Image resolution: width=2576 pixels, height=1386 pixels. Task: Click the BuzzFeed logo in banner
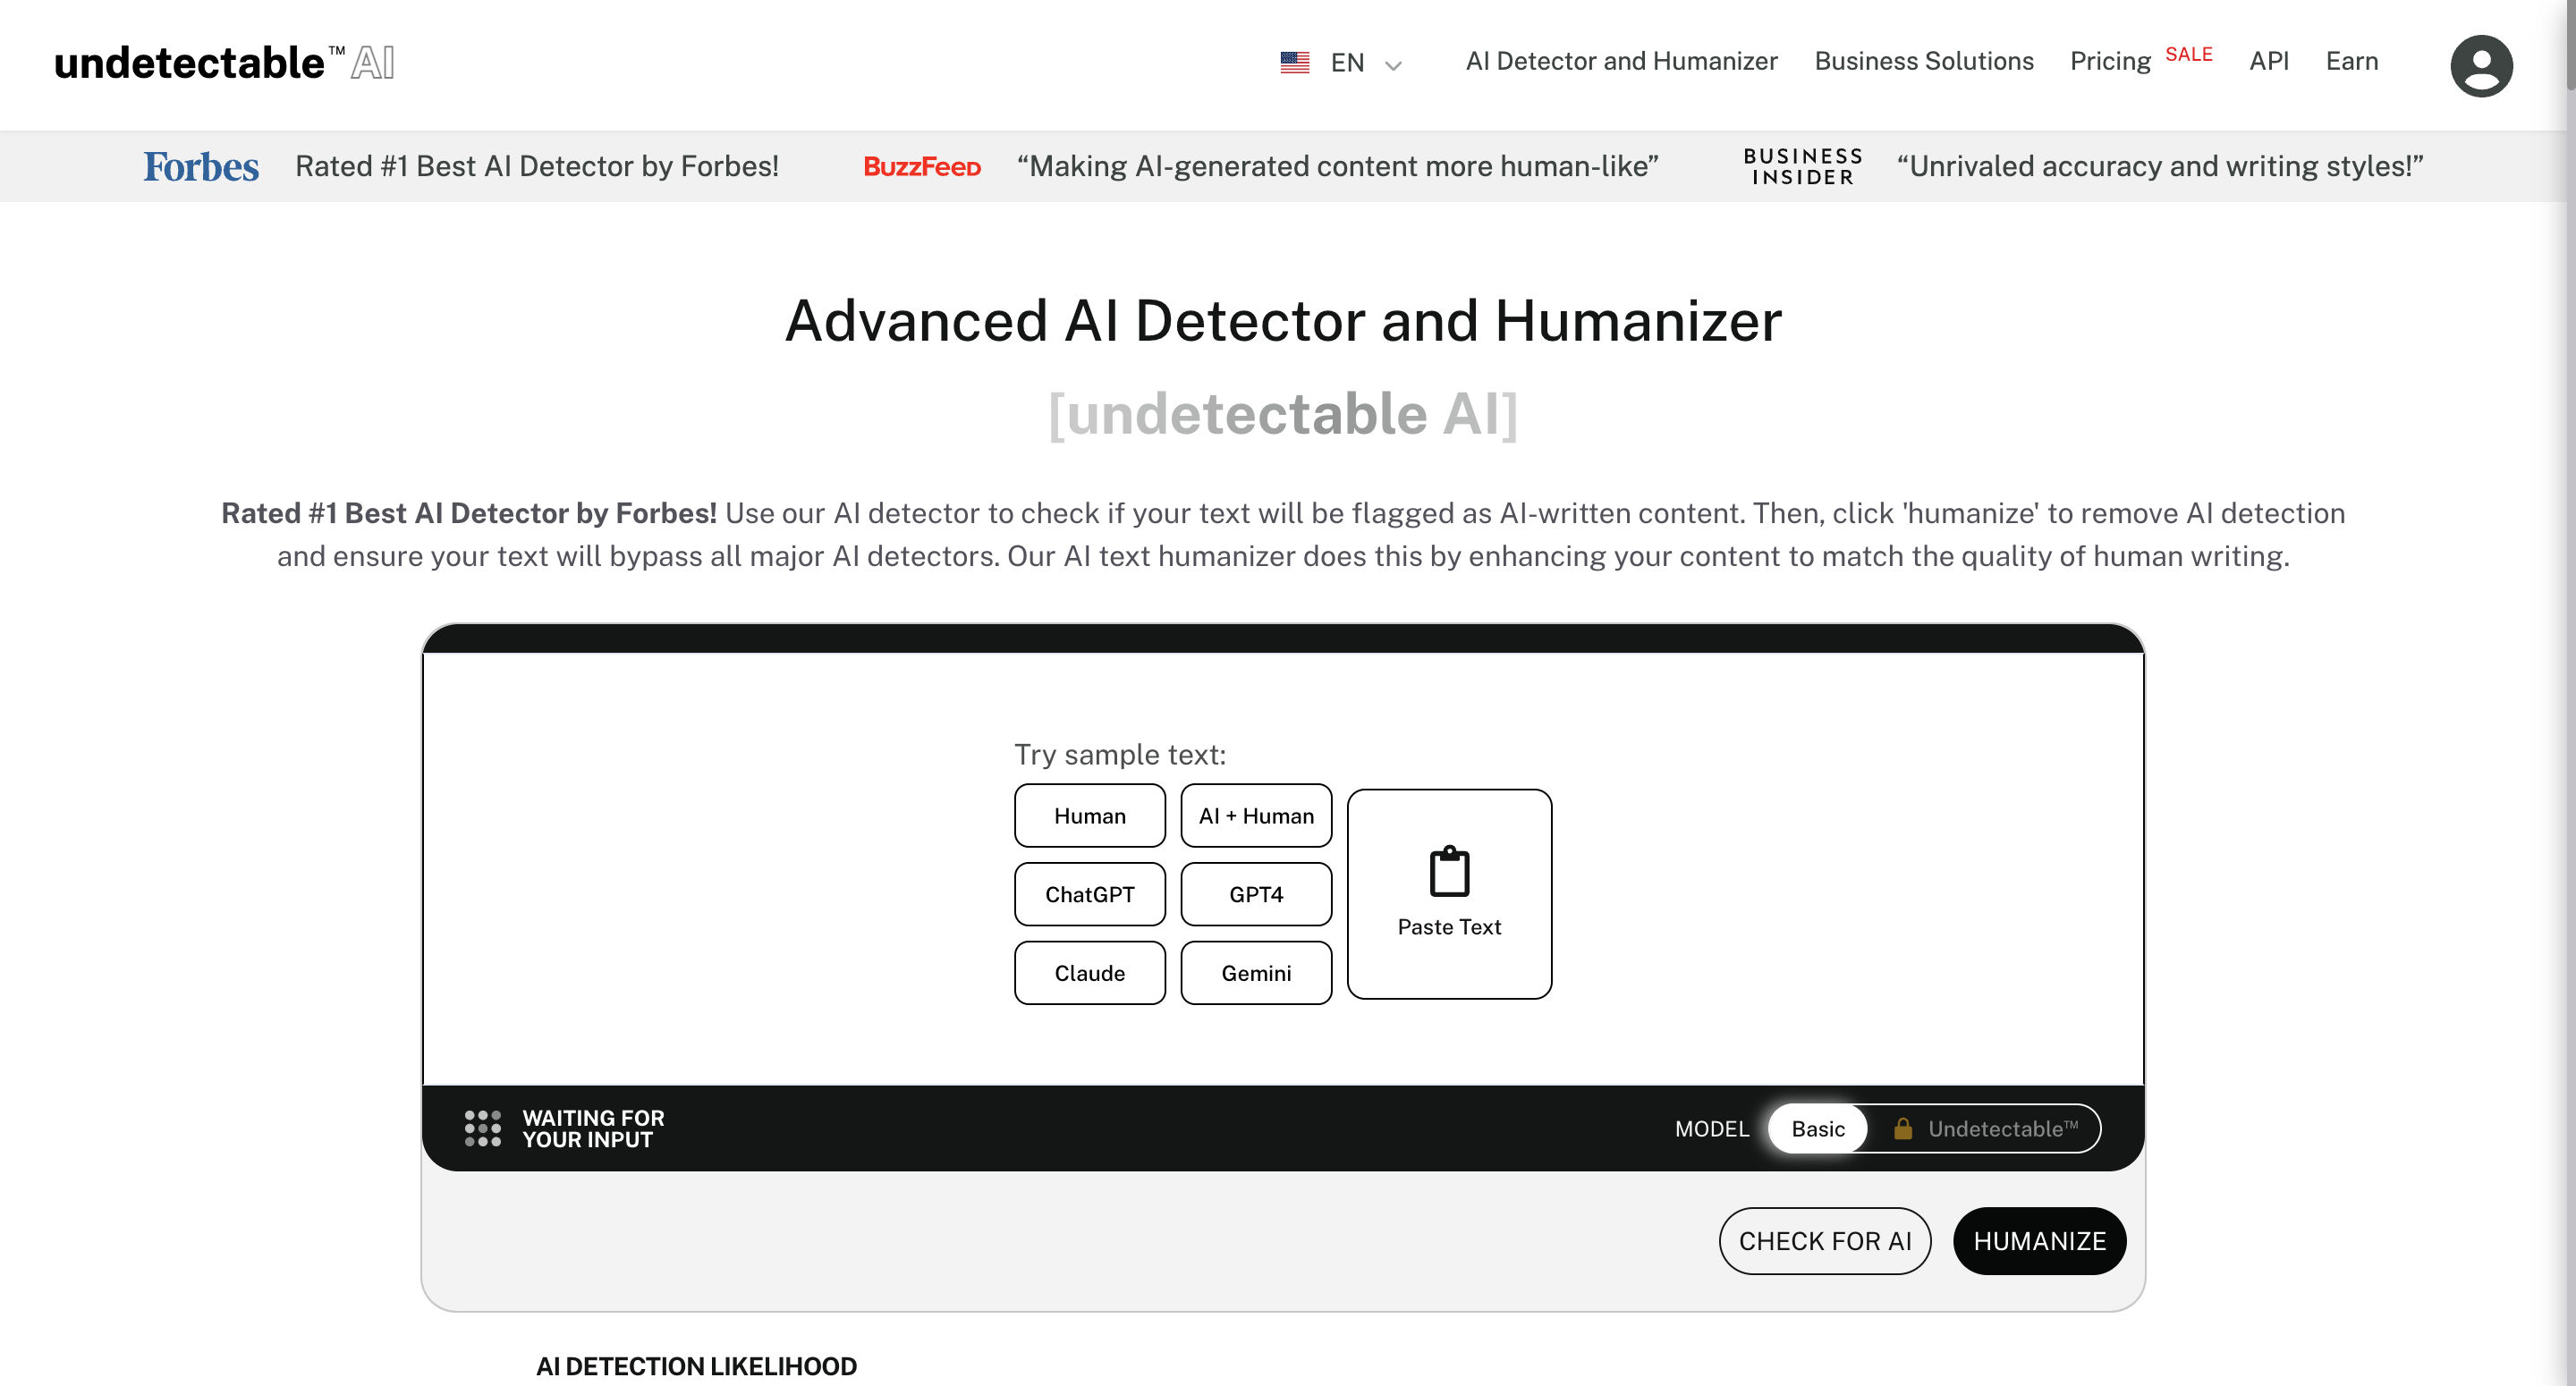click(922, 166)
